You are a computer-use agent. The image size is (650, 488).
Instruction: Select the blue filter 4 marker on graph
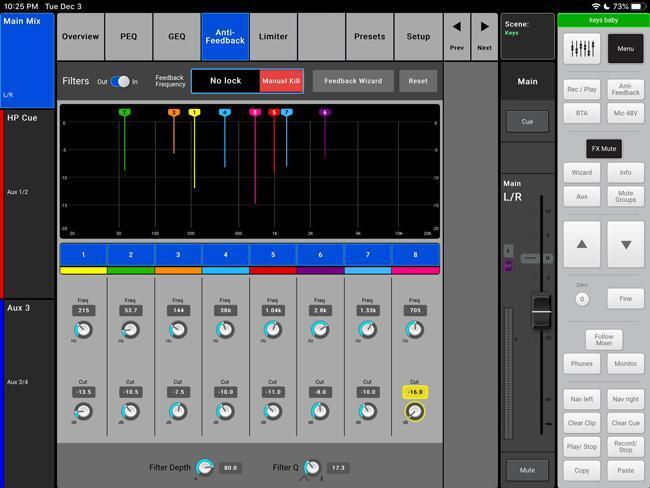point(225,112)
